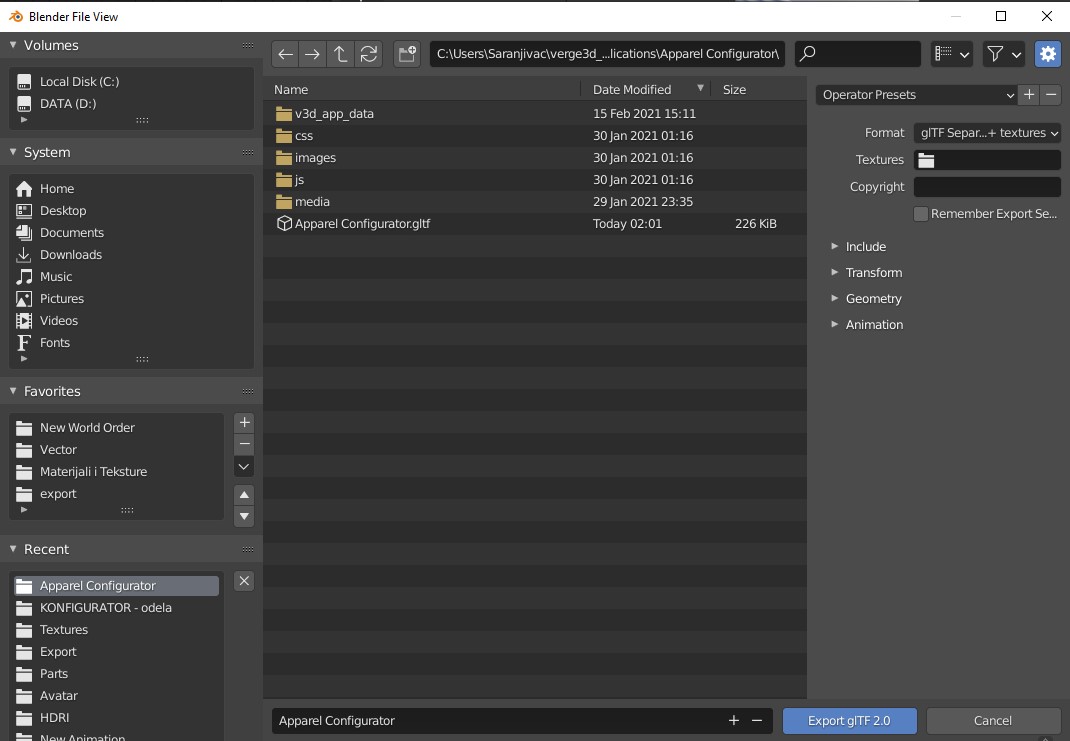Open Local Disk (C:) volume
This screenshot has width=1070, height=741.
coord(131,82)
